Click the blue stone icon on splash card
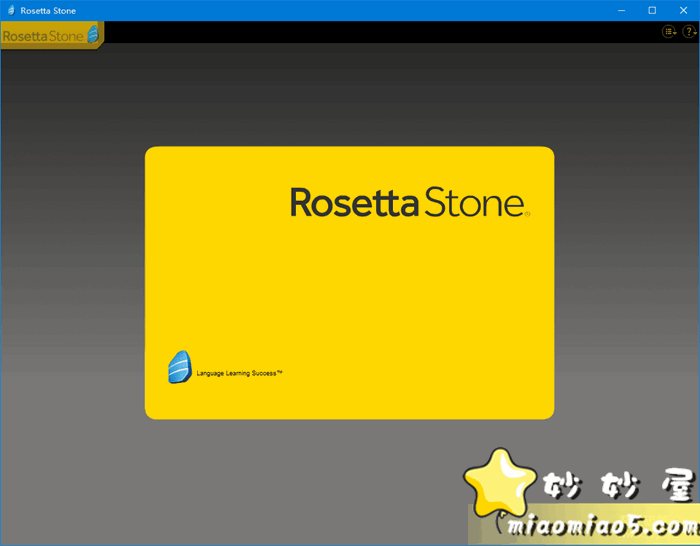The image size is (700, 546). point(179,368)
